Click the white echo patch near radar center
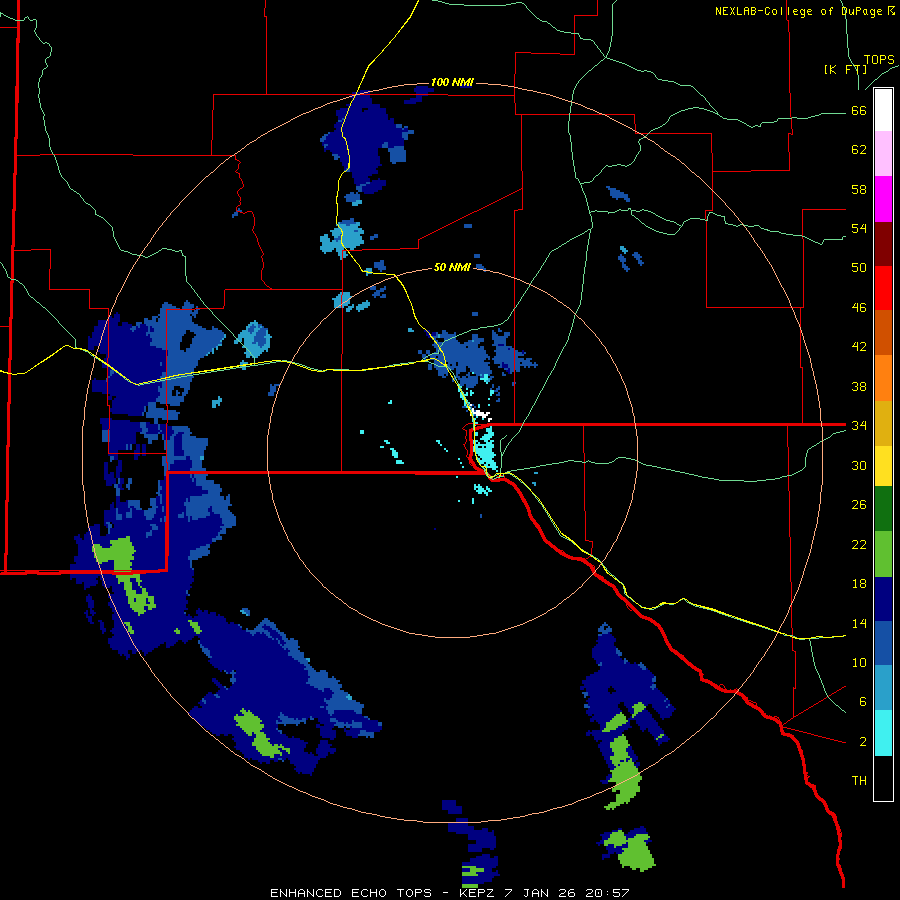The width and height of the screenshot is (900, 900). (x=481, y=414)
